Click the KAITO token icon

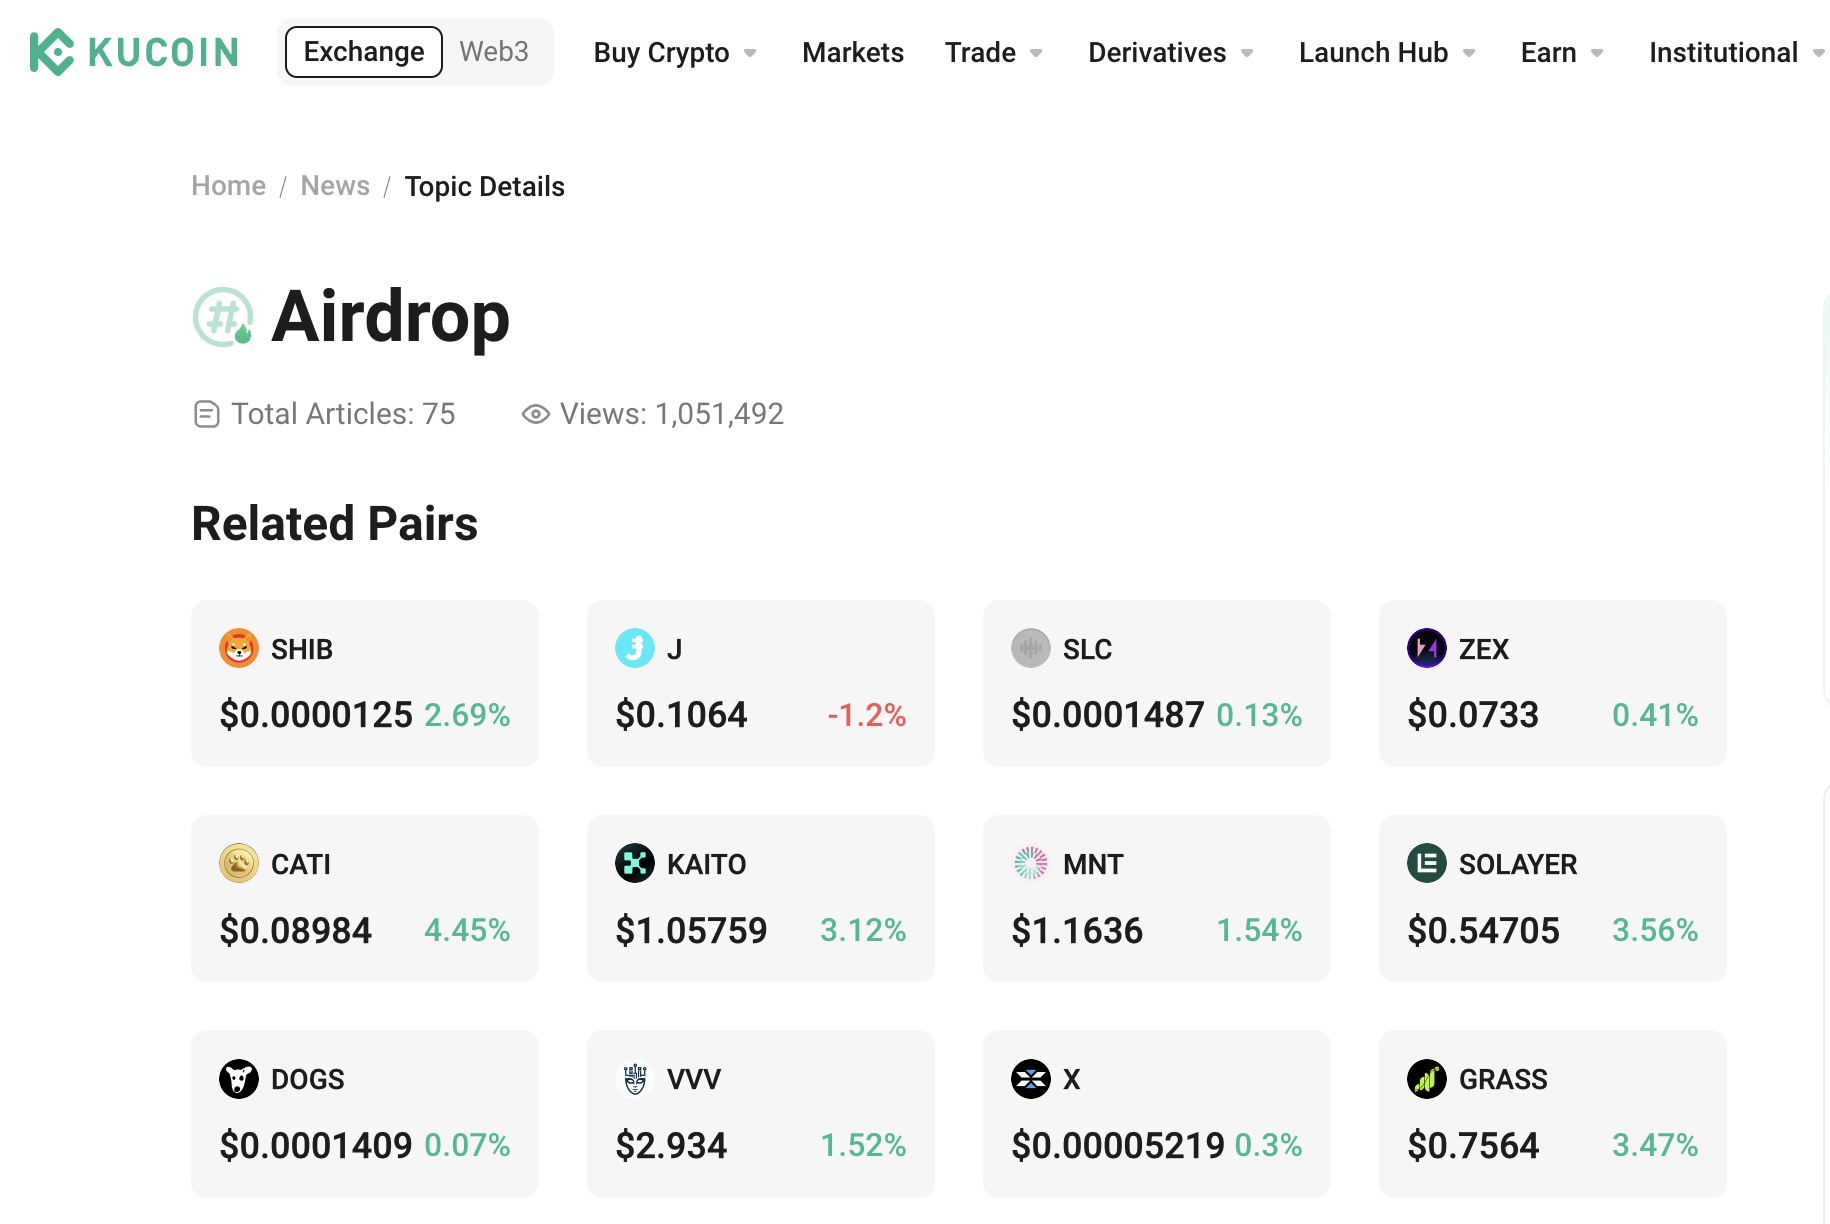635,864
